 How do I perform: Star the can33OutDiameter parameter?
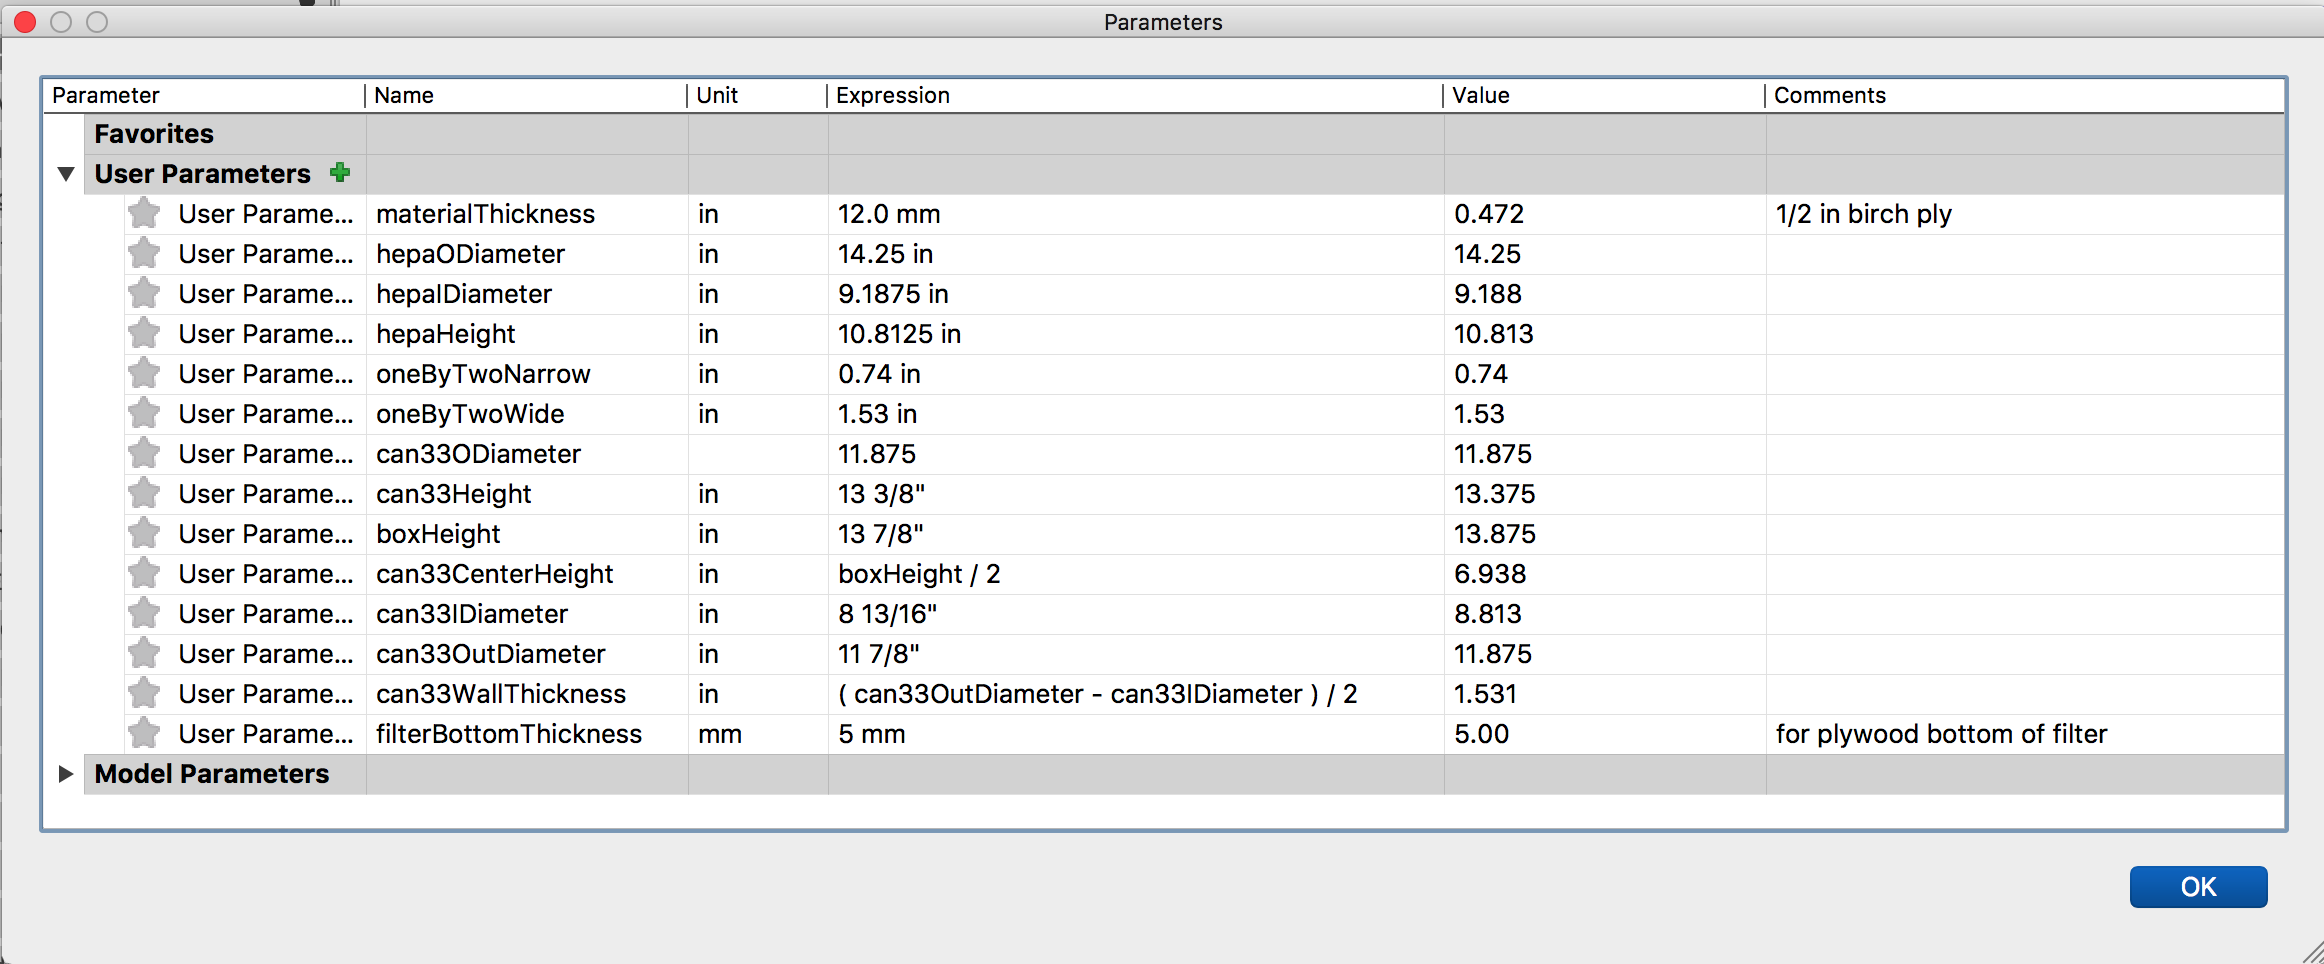[144, 653]
